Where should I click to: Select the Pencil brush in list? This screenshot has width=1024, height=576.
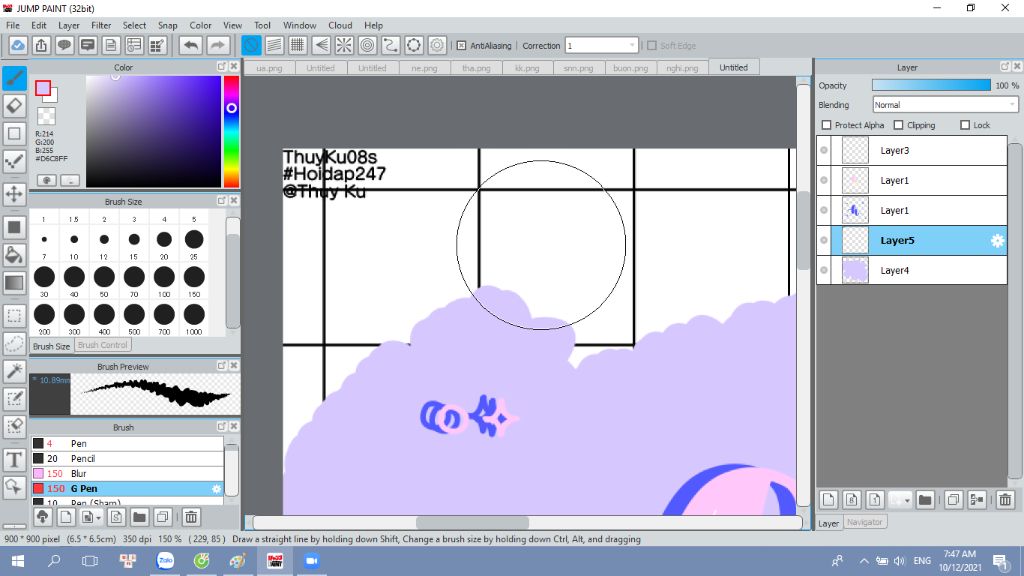pos(127,458)
